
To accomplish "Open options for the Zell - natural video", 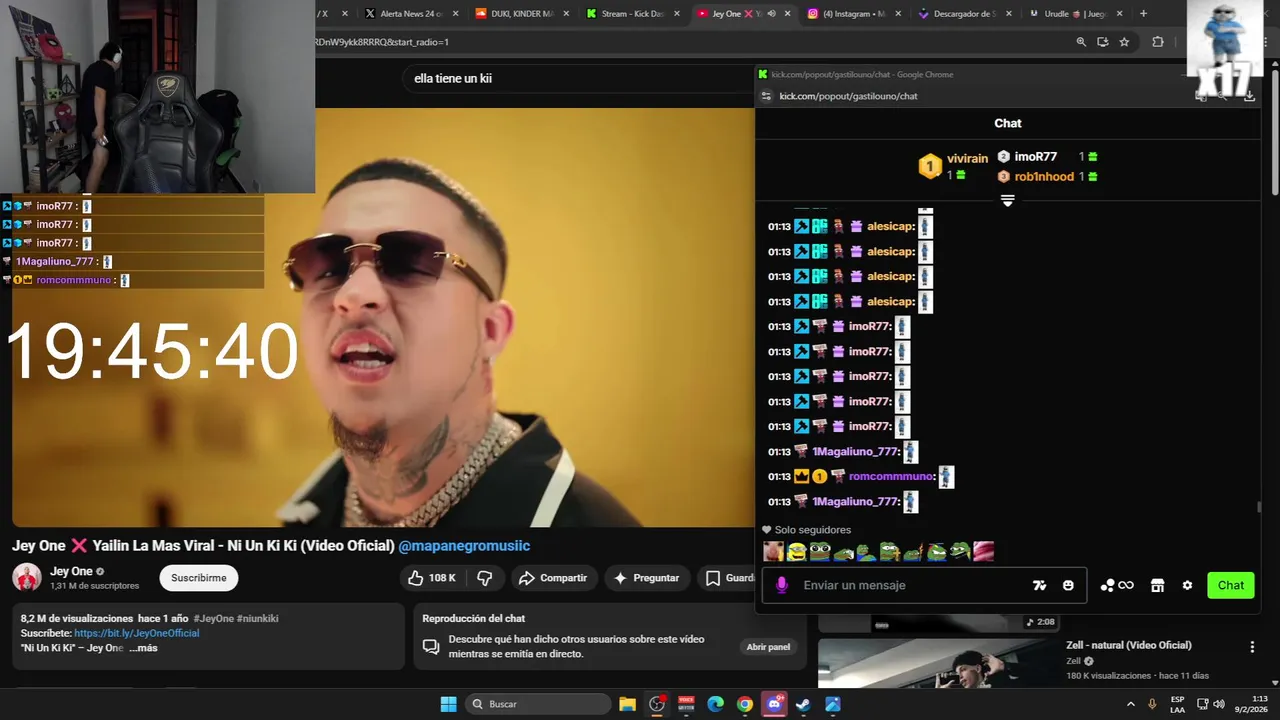I will [x=1252, y=647].
